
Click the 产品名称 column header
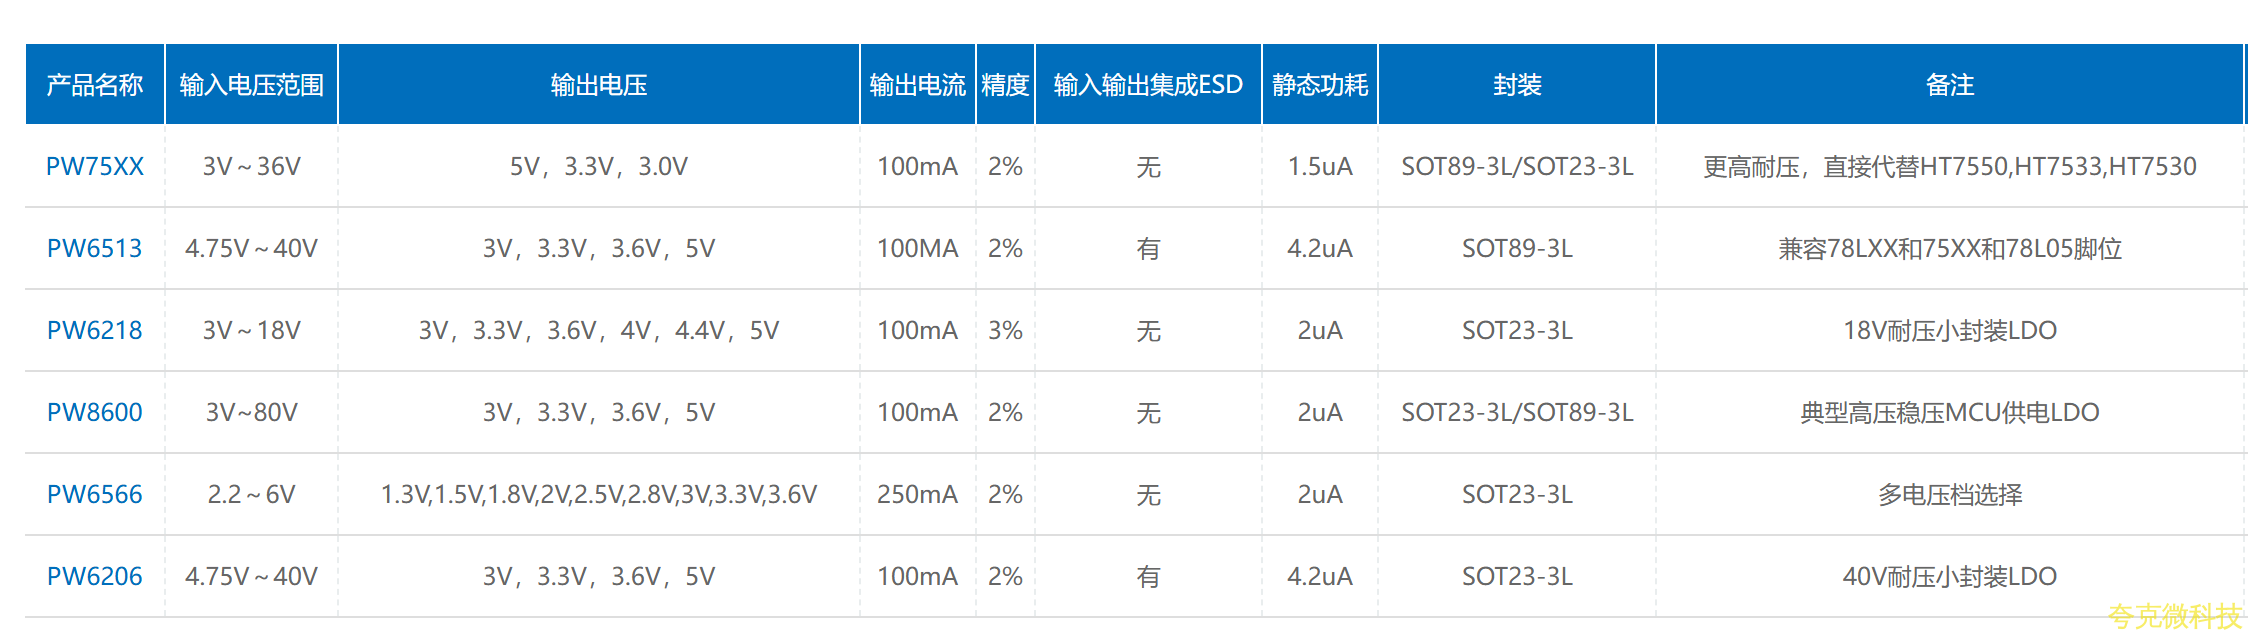(95, 85)
